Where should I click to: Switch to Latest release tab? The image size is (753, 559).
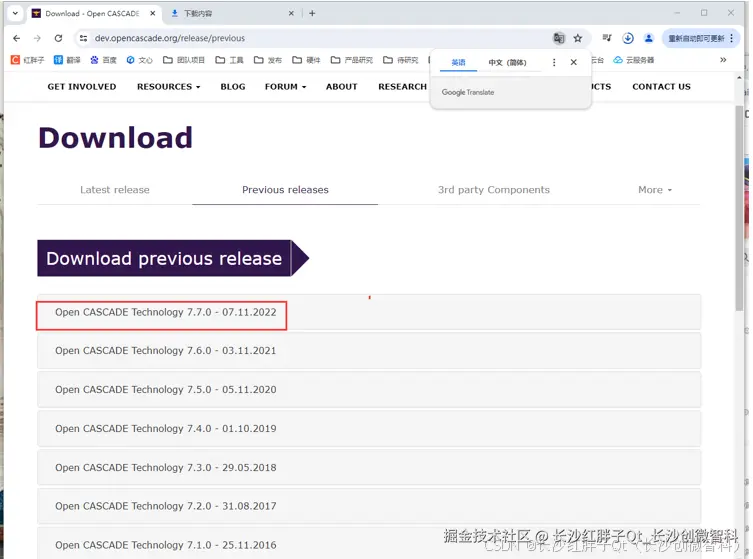(x=115, y=190)
